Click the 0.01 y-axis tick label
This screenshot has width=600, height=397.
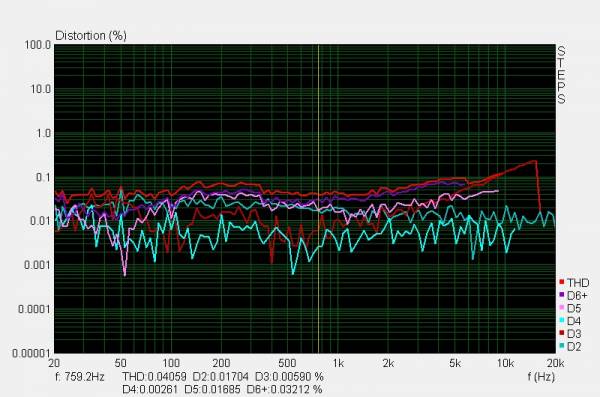[40, 221]
